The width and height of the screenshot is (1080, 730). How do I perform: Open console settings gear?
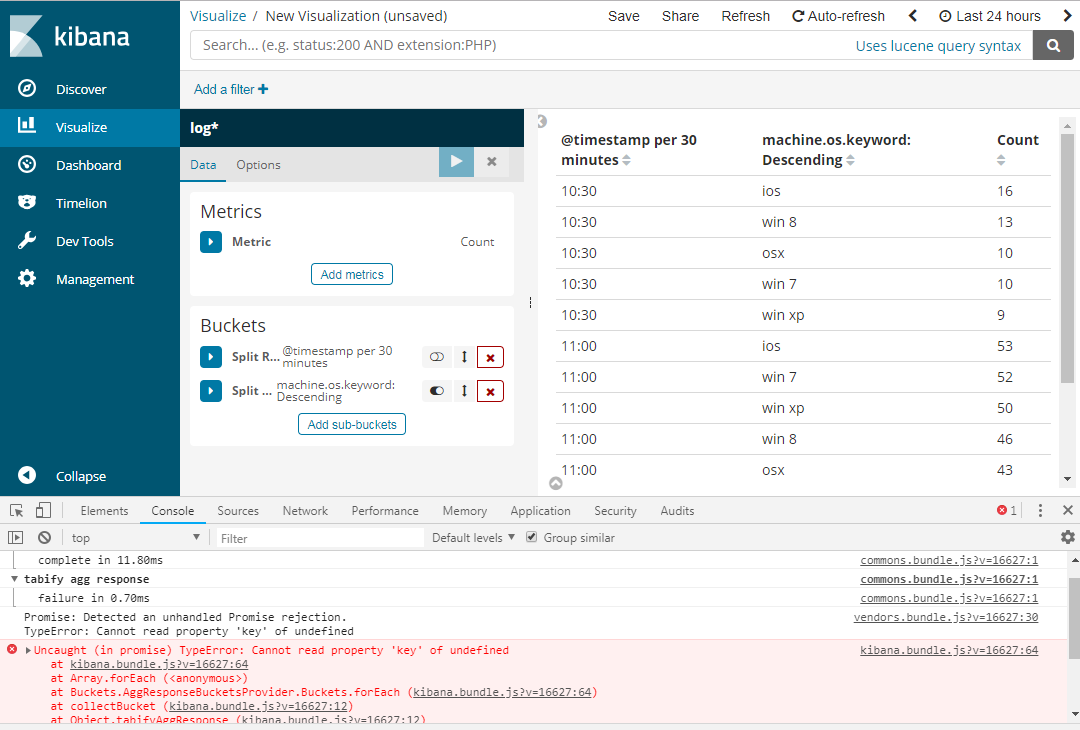1068,537
